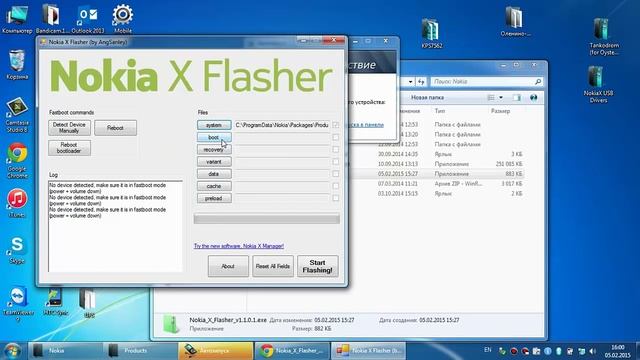Open the Mobile gear desktop icon
This screenshot has height=360, width=640.
pyautogui.click(x=122, y=18)
